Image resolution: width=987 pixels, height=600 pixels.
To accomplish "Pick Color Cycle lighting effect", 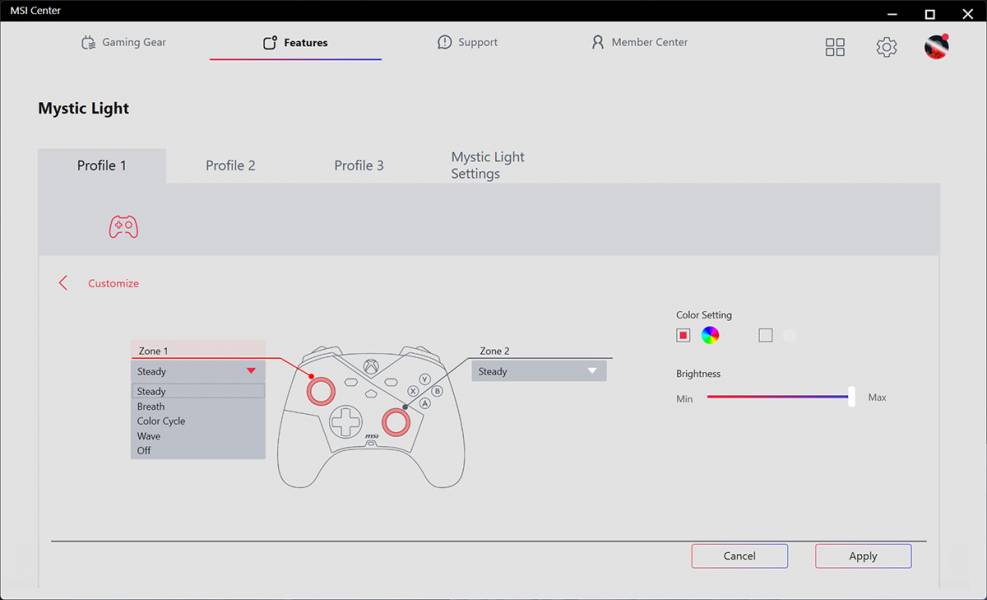I will [x=161, y=421].
